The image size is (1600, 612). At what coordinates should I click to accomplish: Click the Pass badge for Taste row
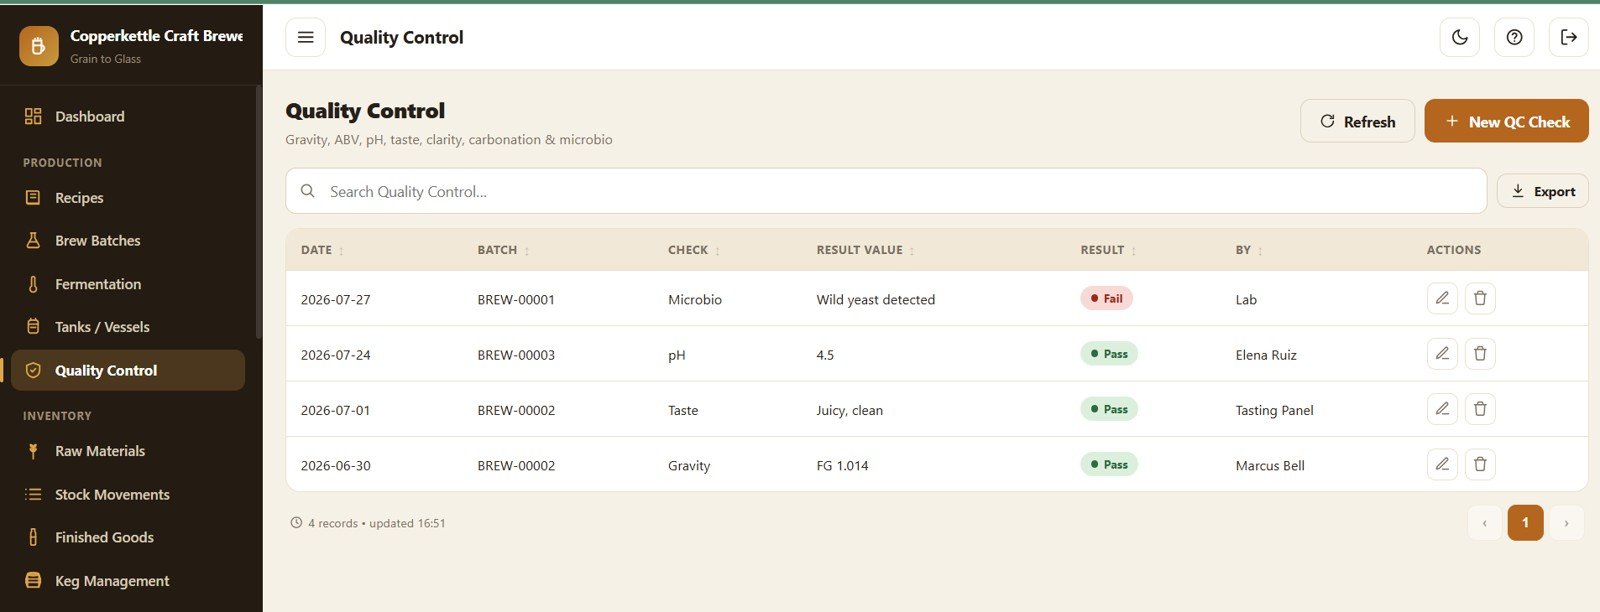(1109, 408)
